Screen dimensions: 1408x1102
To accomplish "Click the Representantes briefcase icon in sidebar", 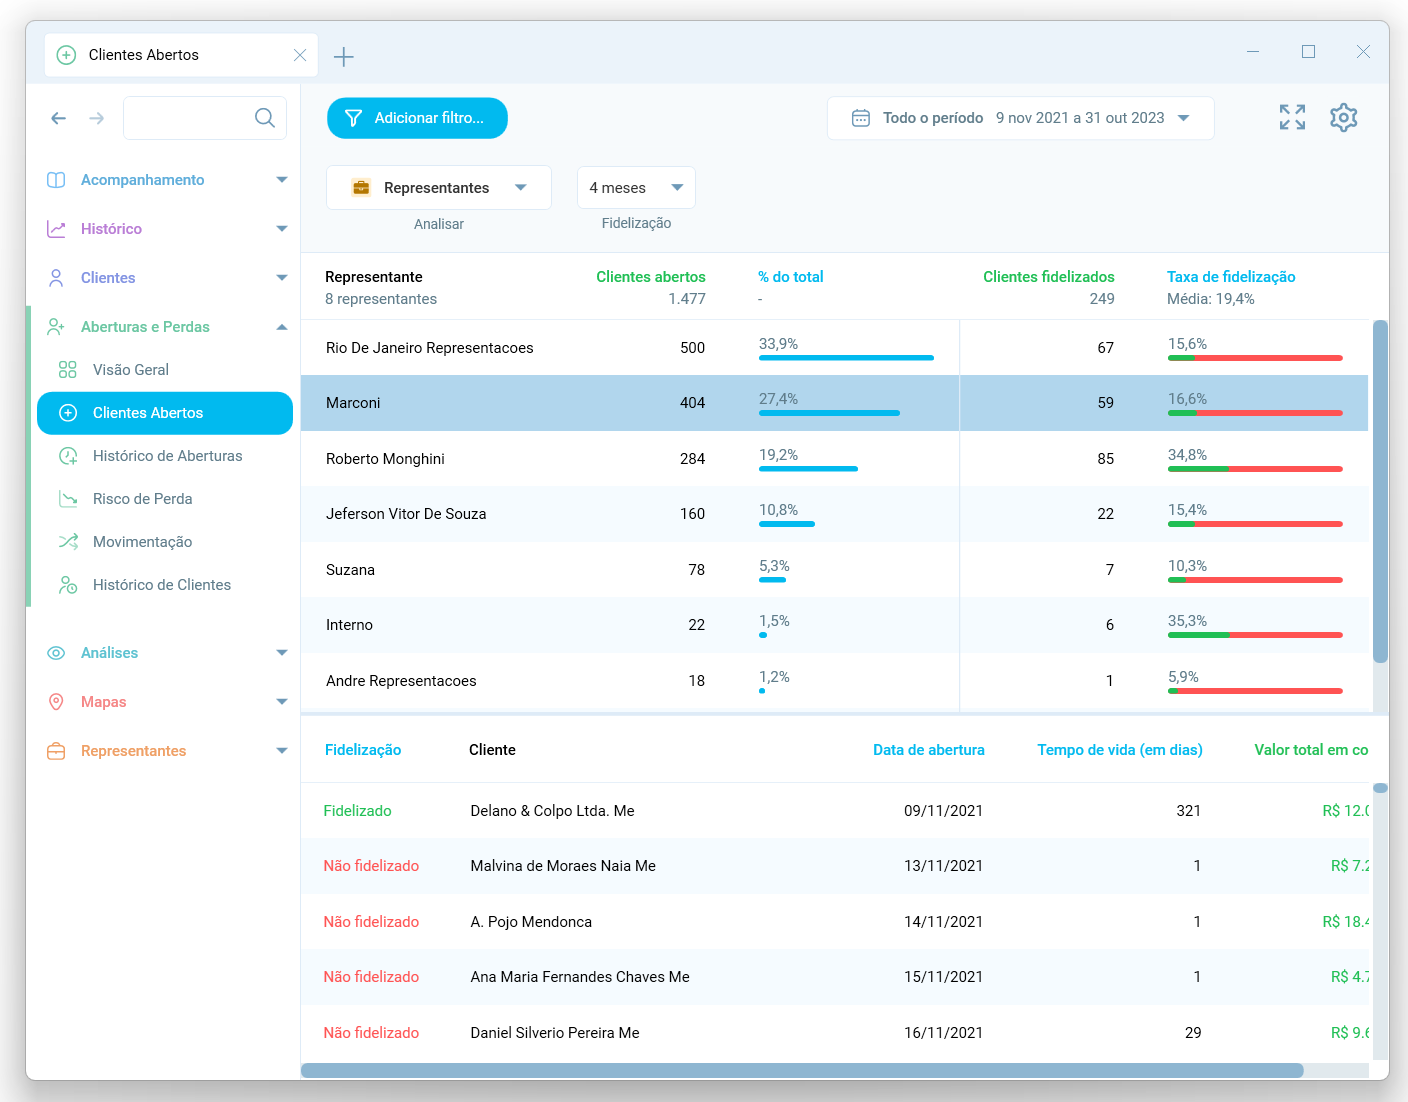I will (x=56, y=751).
